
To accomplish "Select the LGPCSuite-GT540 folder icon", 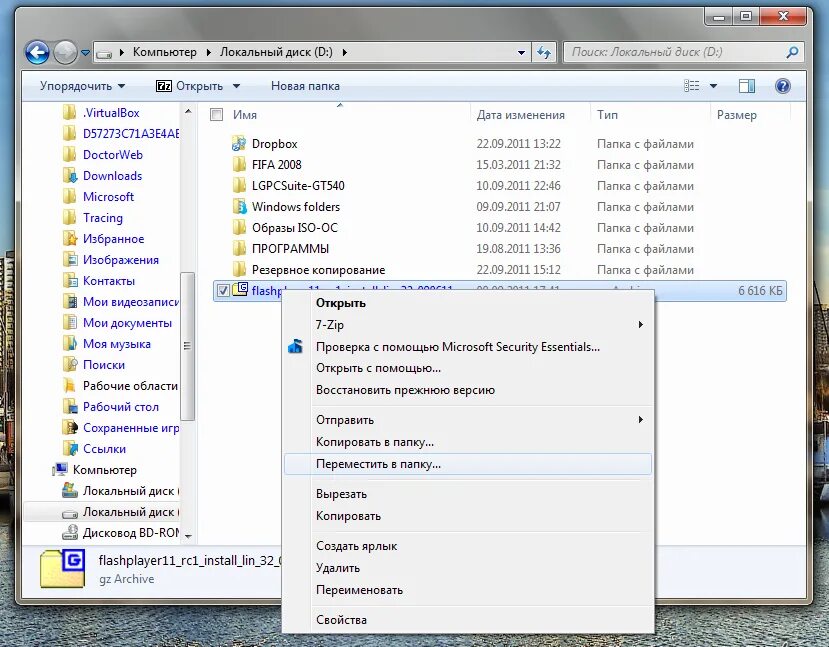I will pyautogui.click(x=239, y=186).
